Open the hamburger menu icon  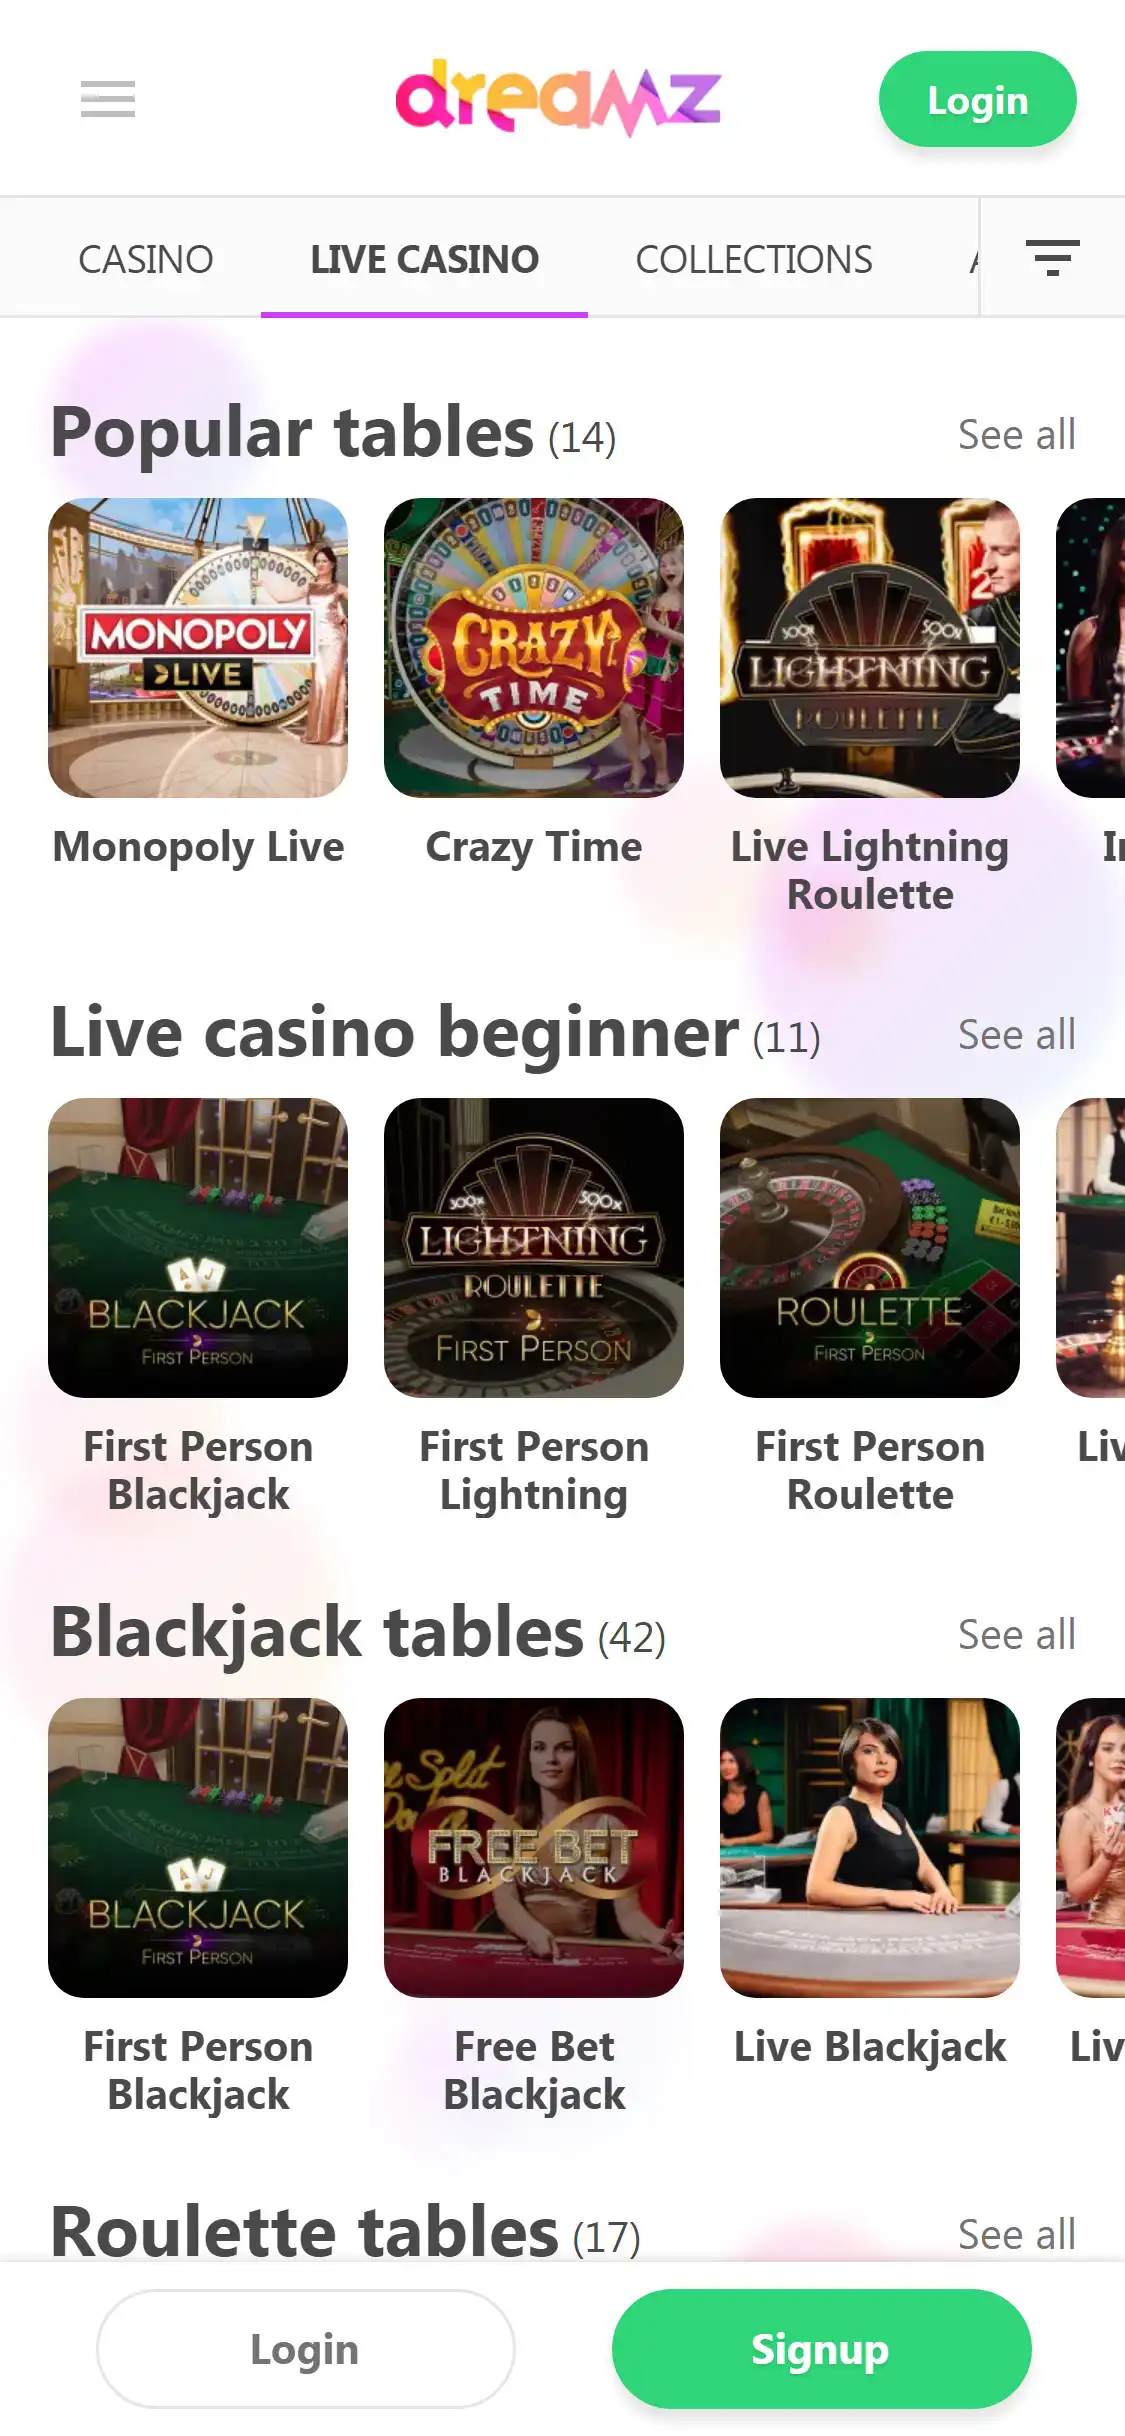108,99
